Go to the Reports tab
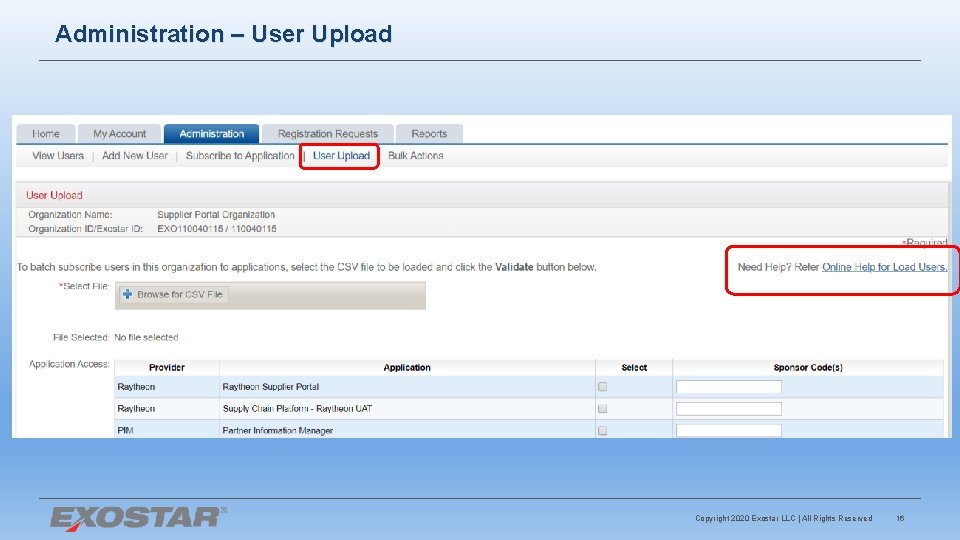This screenshot has height=540, width=960. (x=429, y=133)
